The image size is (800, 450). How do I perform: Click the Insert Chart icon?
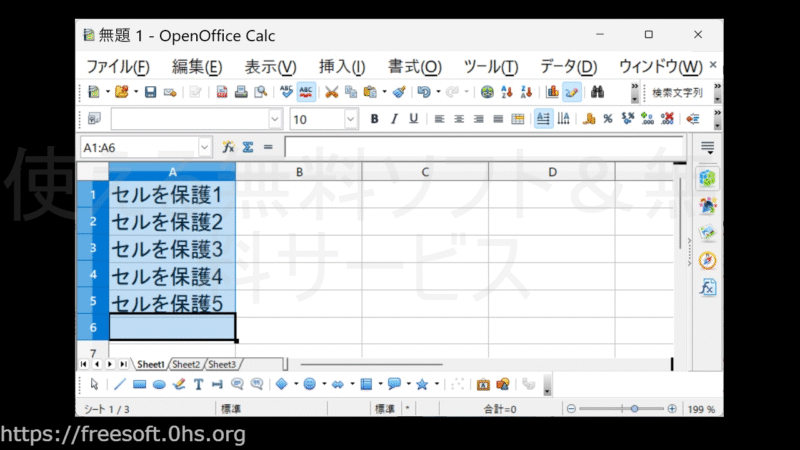click(x=551, y=92)
